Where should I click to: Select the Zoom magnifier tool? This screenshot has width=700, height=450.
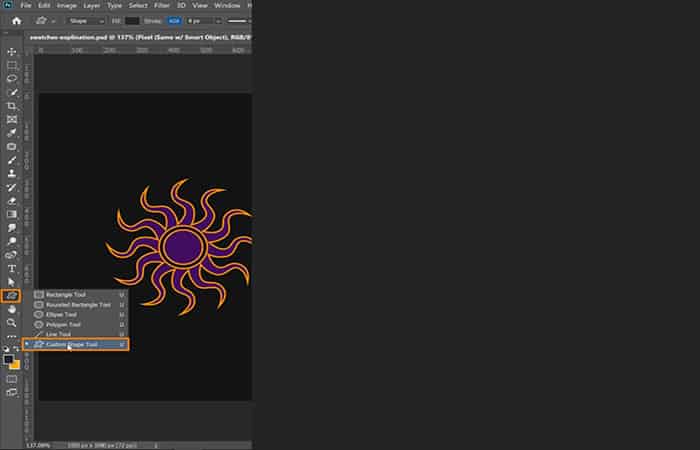pos(12,323)
